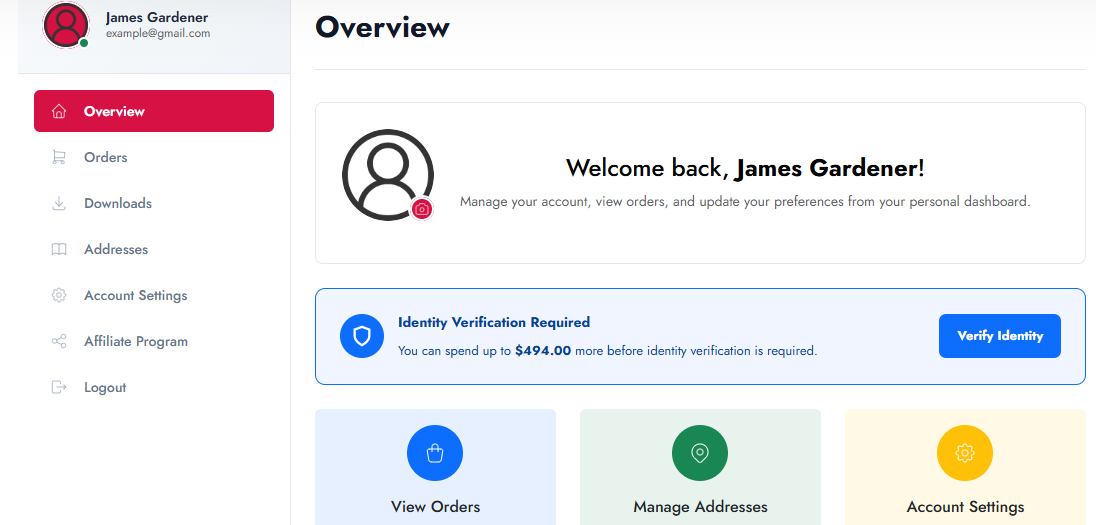Image resolution: width=1096 pixels, height=525 pixels.
Task: Click James Gardener's sidebar profile picture
Action: 66,24
